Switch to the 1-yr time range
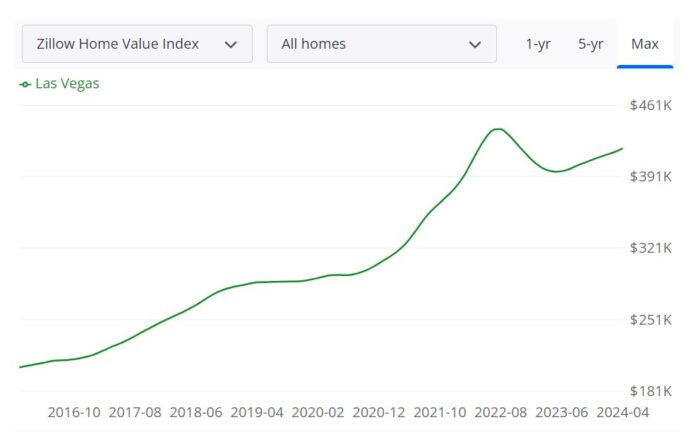Screen dimensions: 696x432 [x=538, y=44]
